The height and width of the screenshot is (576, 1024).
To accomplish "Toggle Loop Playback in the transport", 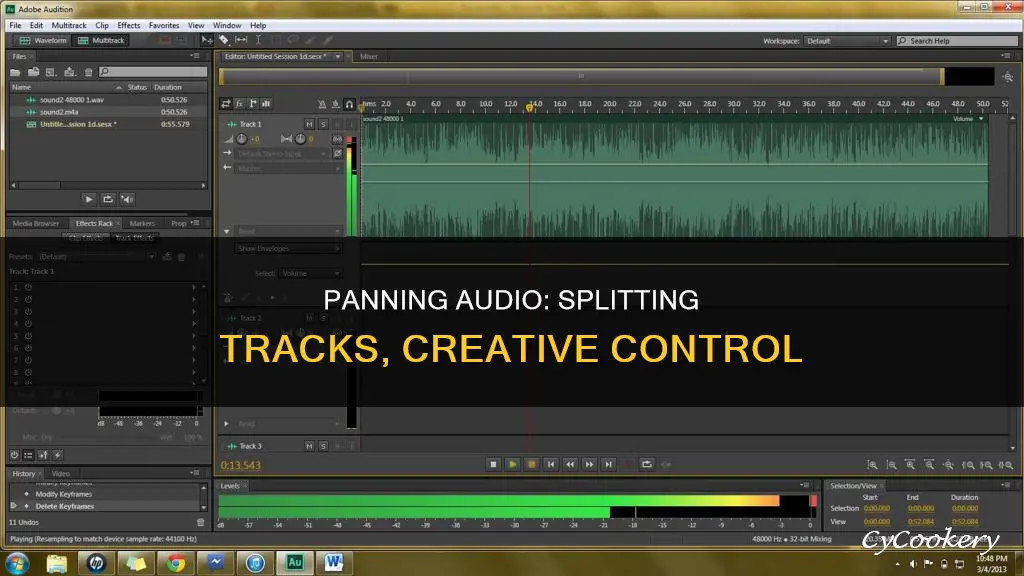I will 647,464.
